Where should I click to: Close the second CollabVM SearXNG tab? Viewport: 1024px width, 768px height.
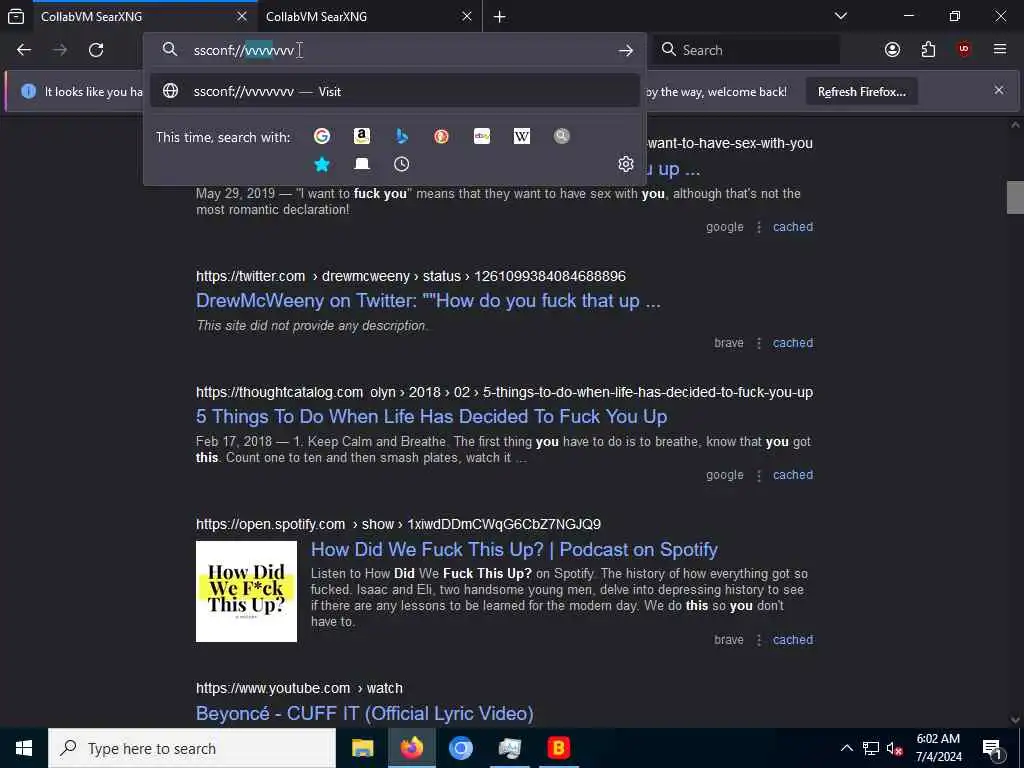click(466, 16)
